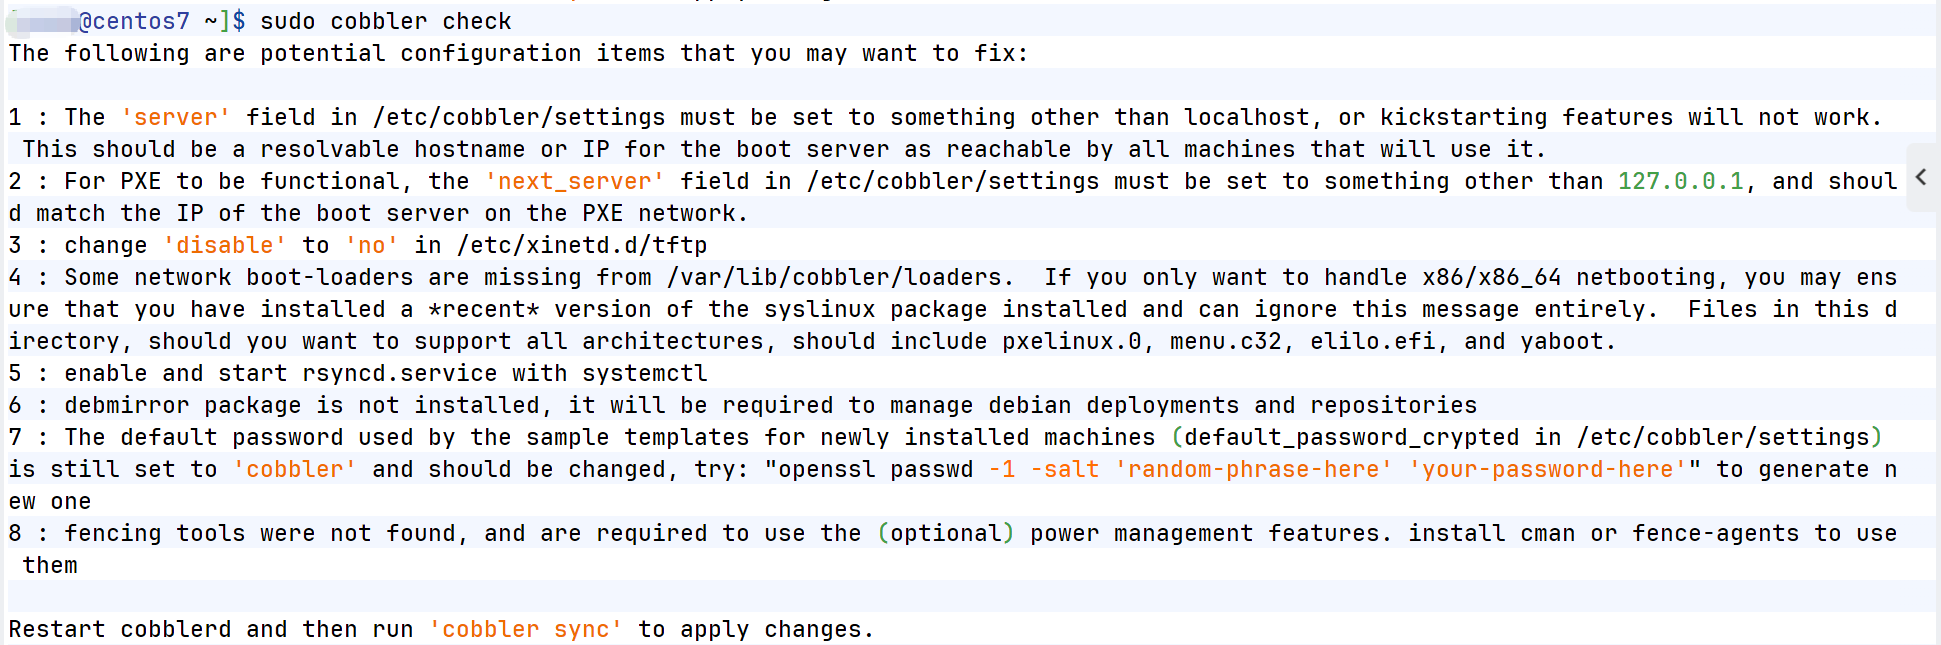This screenshot has height=645, width=1941.
Task: Click the 'next_server' highlighted string
Action: [x=574, y=181]
